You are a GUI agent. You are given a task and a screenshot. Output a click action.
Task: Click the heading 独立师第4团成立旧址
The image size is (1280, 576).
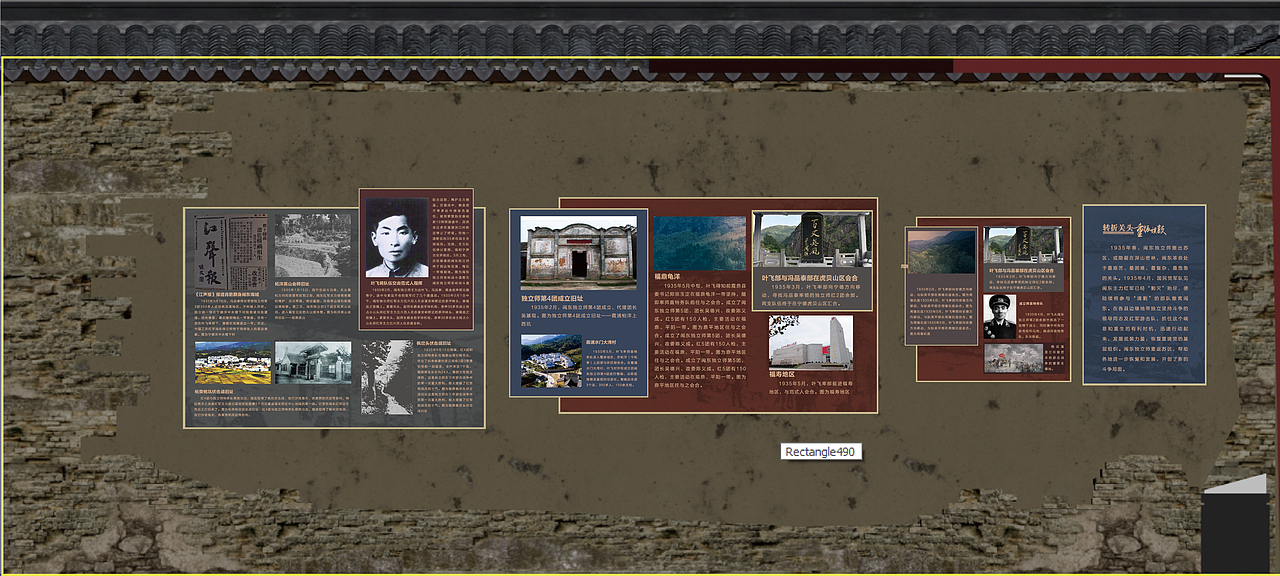tap(552, 298)
